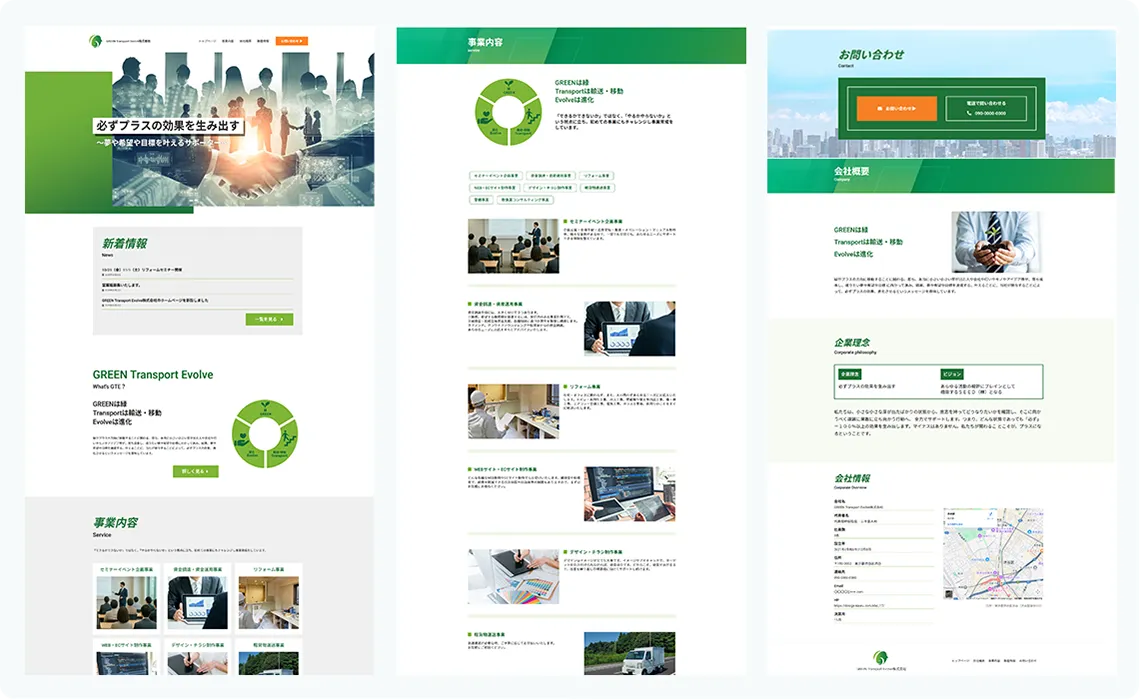
Task: Select the WEB・ECサイト制作事業 tag chip
Action: point(494,188)
